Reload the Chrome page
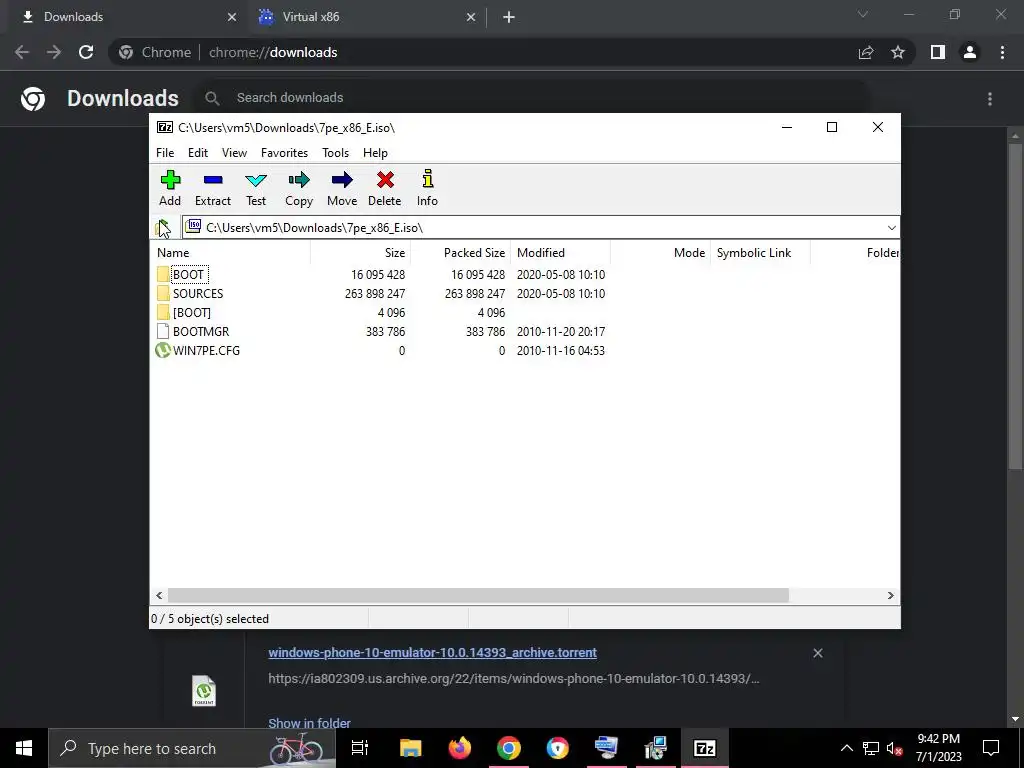Image resolution: width=1024 pixels, height=768 pixels. [x=86, y=52]
